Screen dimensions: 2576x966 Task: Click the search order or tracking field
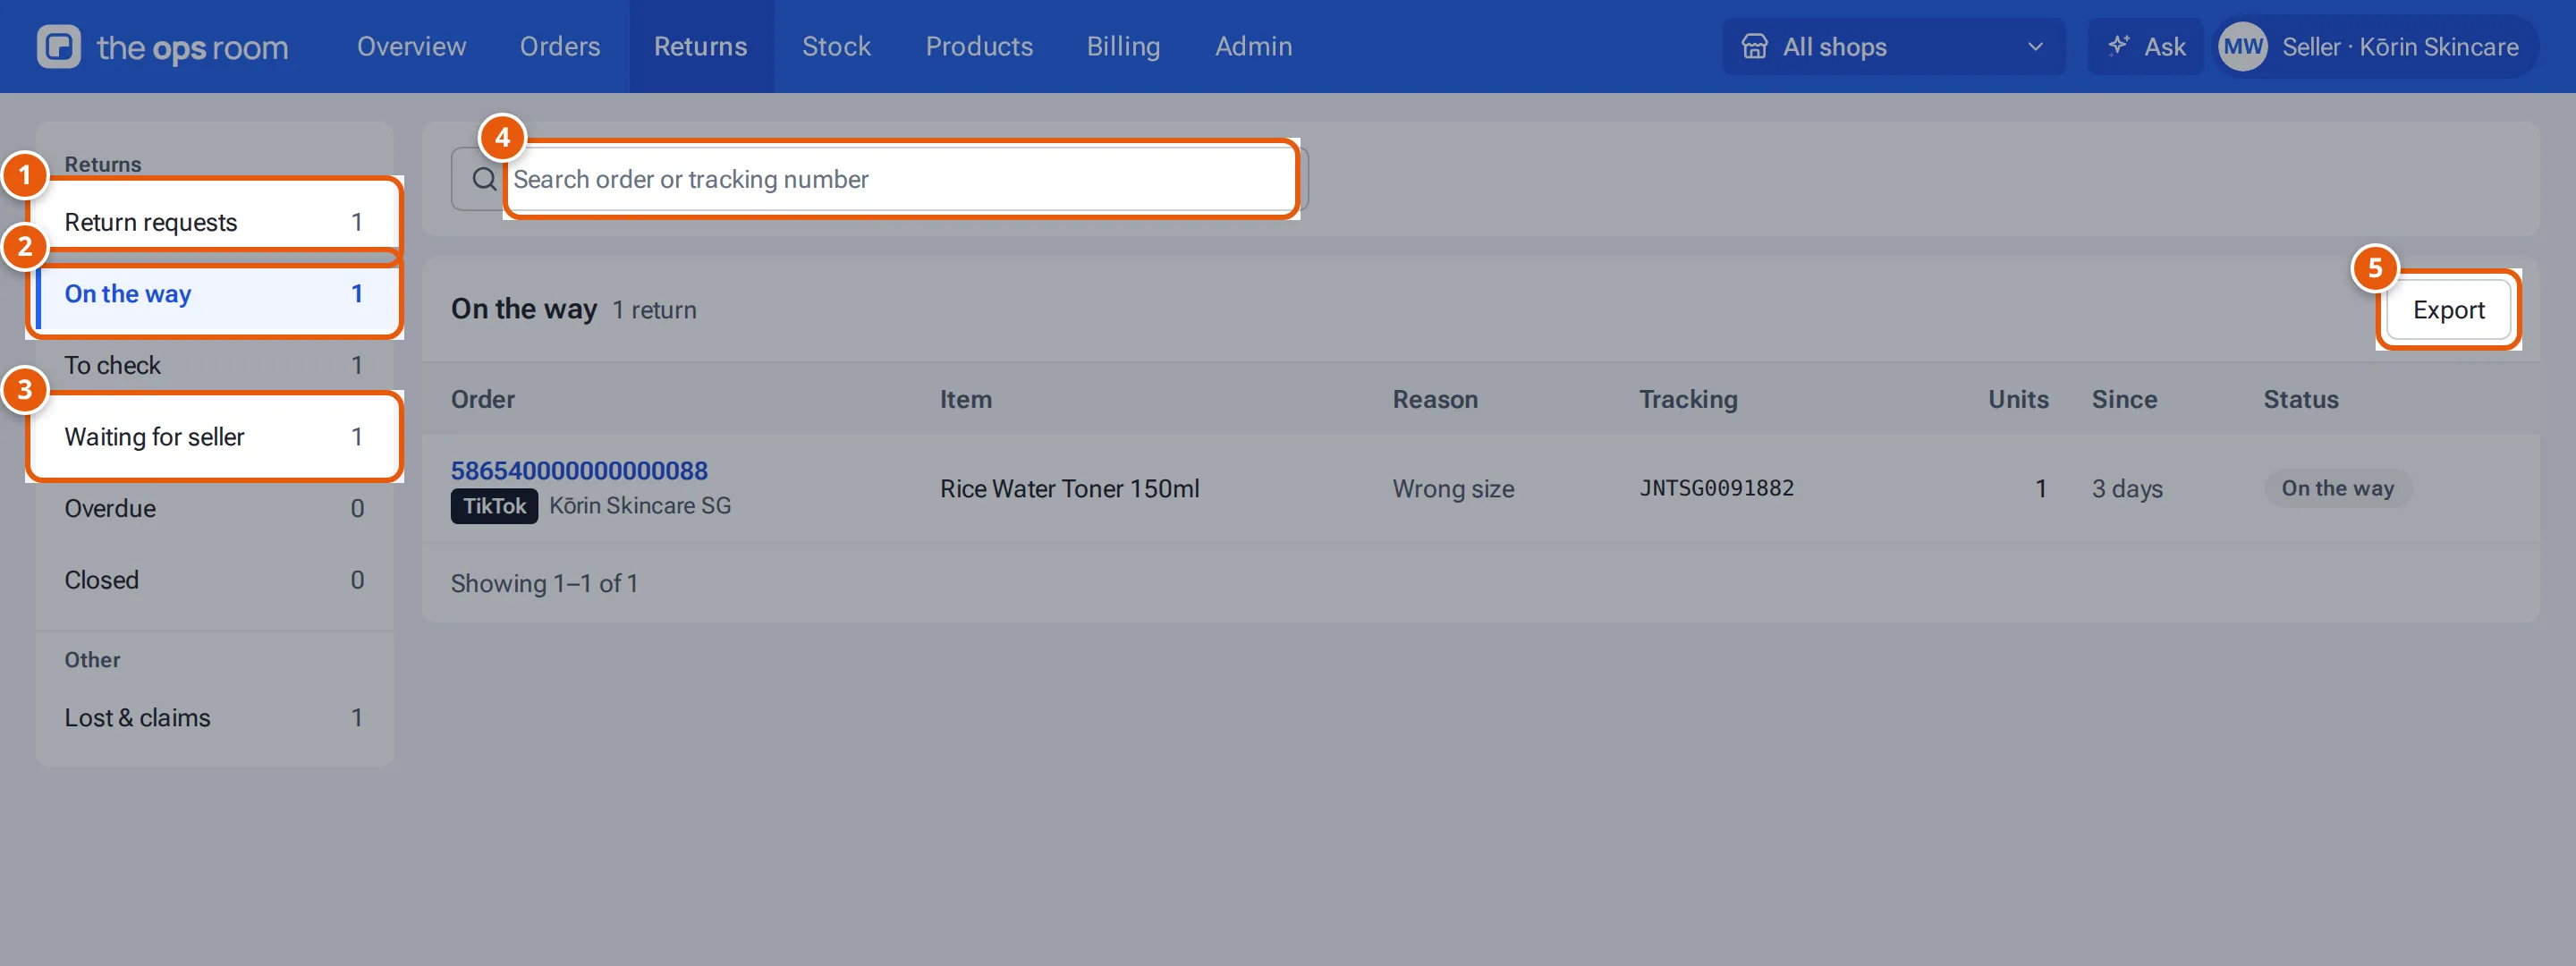[879, 179]
